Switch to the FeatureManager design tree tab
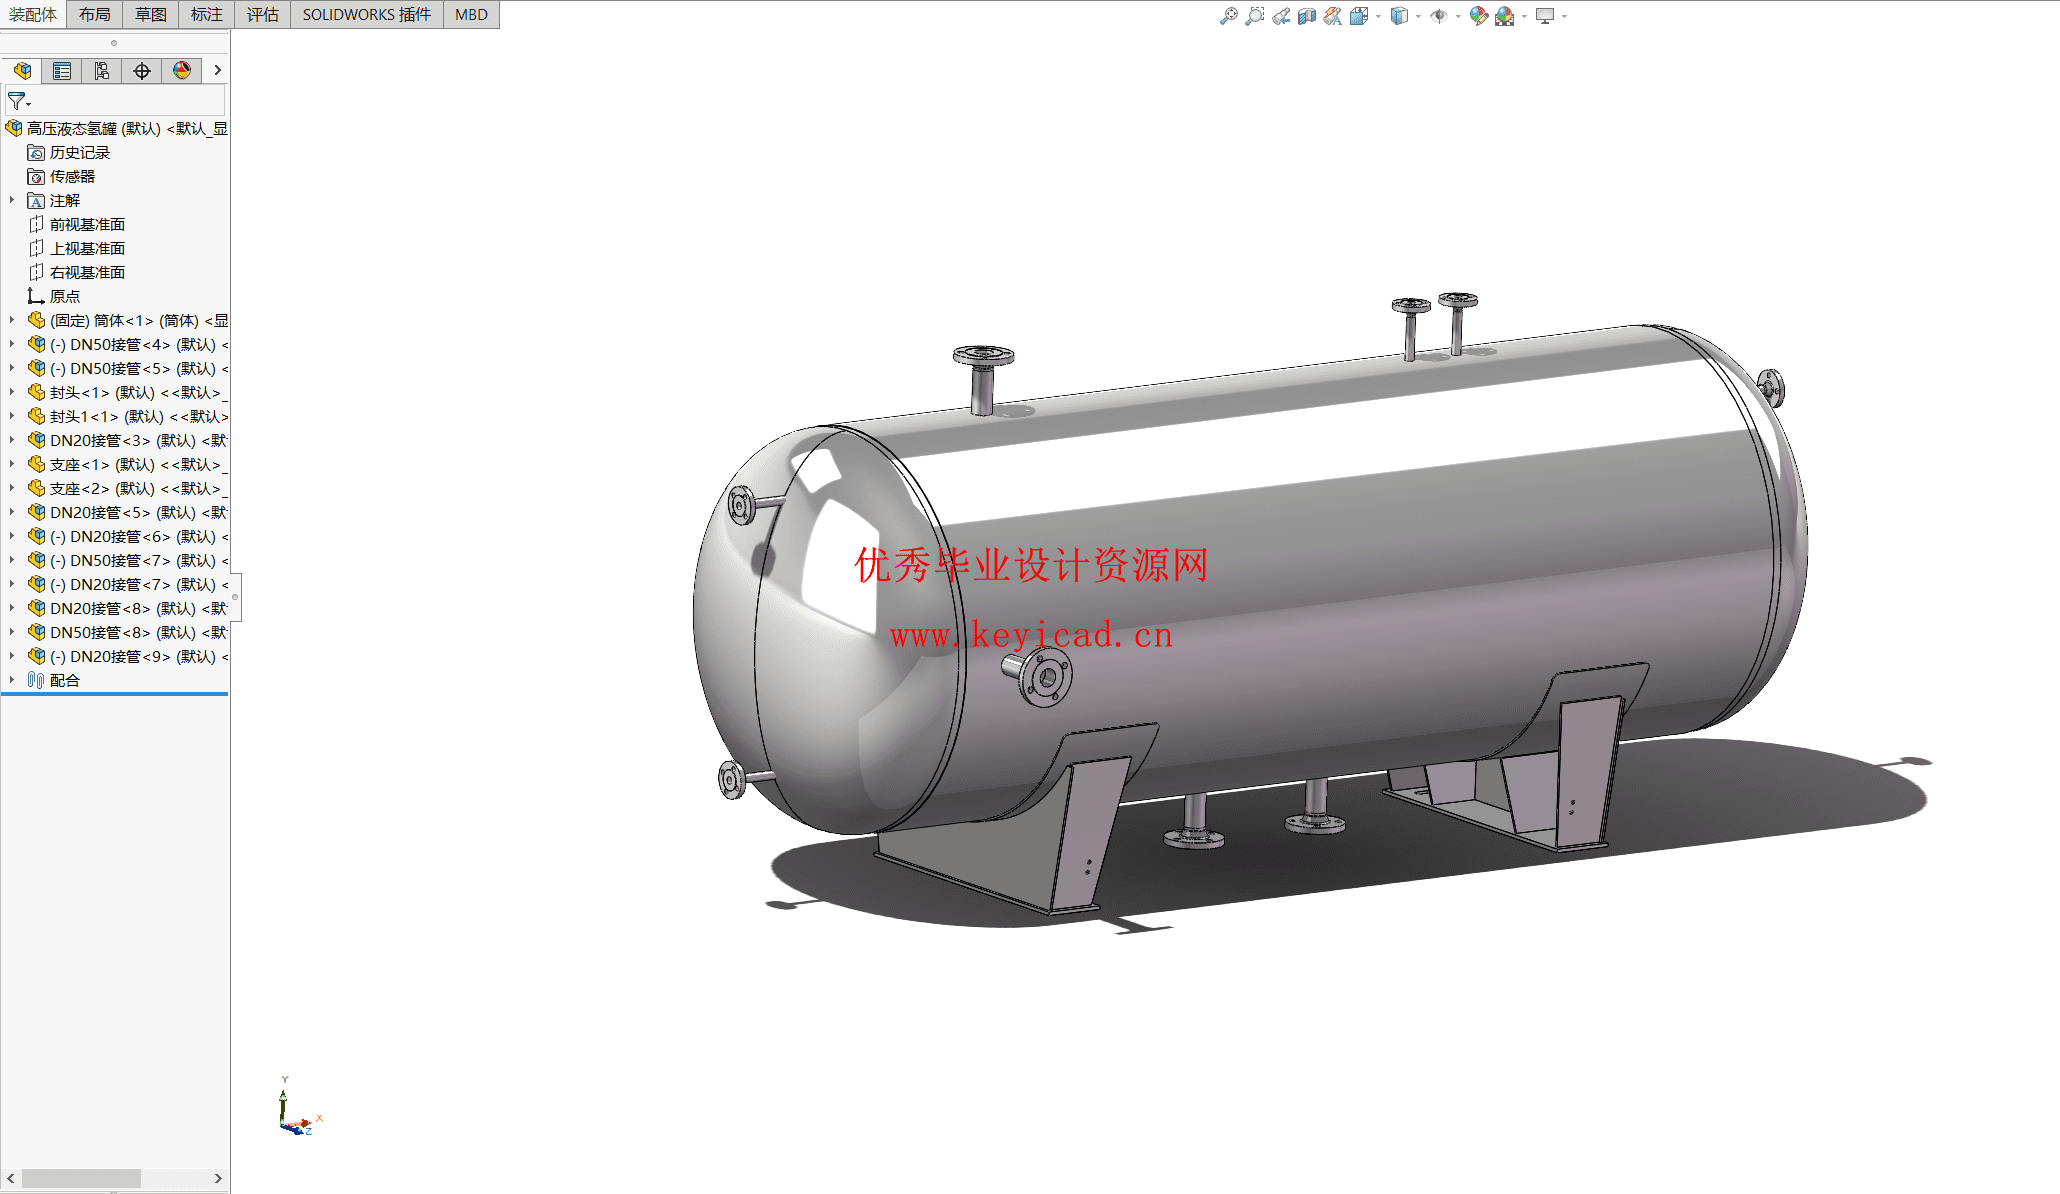This screenshot has height=1194, width=2060. tap(22, 71)
